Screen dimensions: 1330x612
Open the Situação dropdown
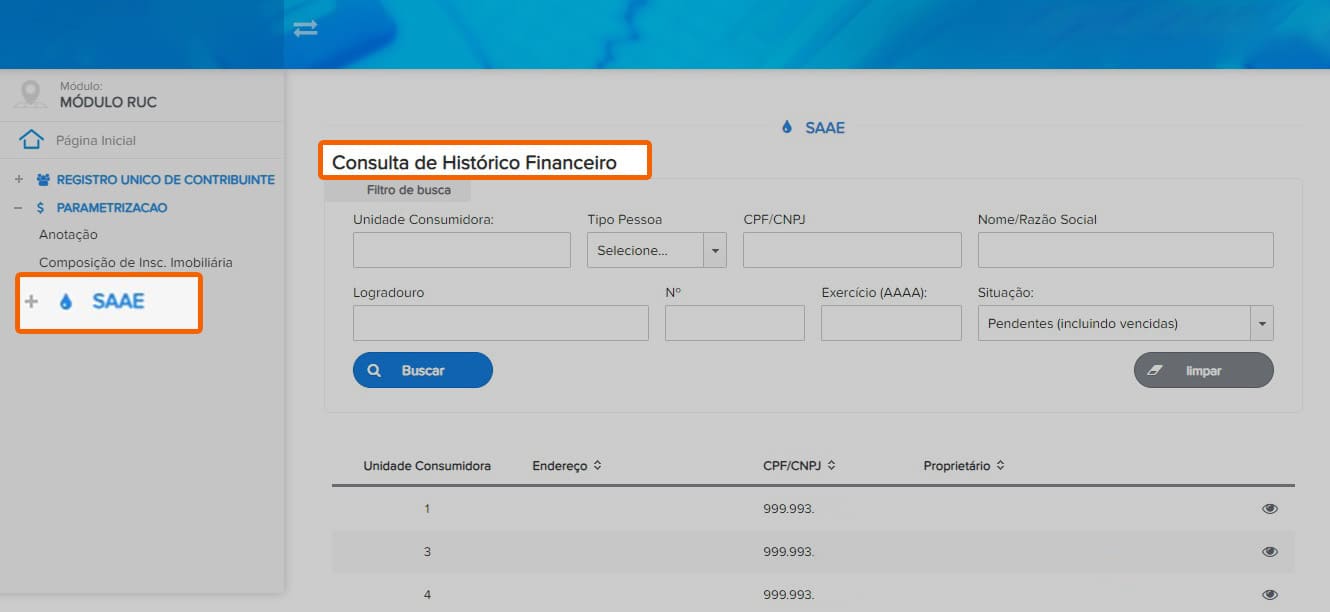[1126, 323]
